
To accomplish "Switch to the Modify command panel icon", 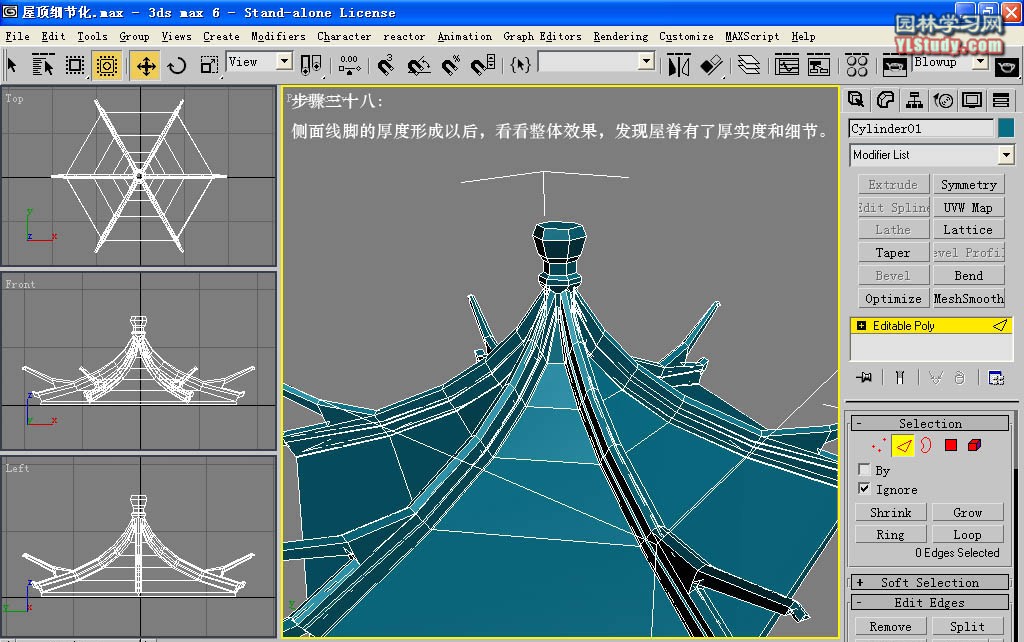I will click(885, 100).
